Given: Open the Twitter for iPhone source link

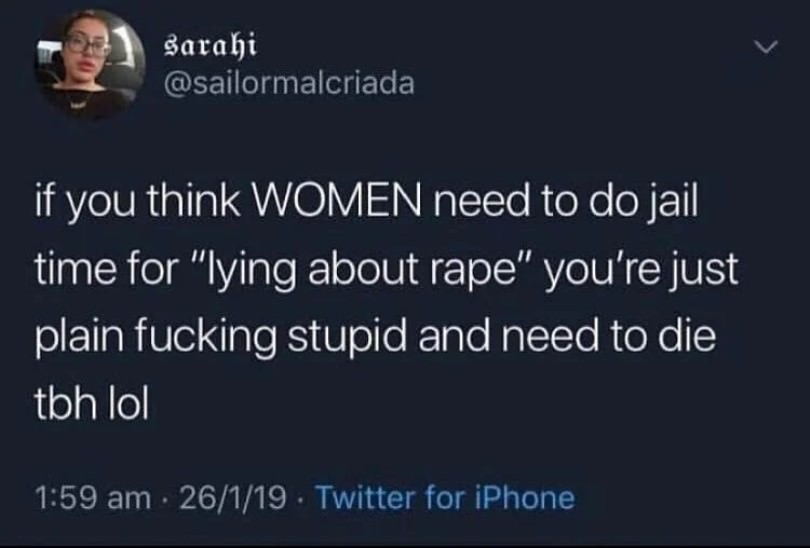Looking at the screenshot, I should [445, 497].
